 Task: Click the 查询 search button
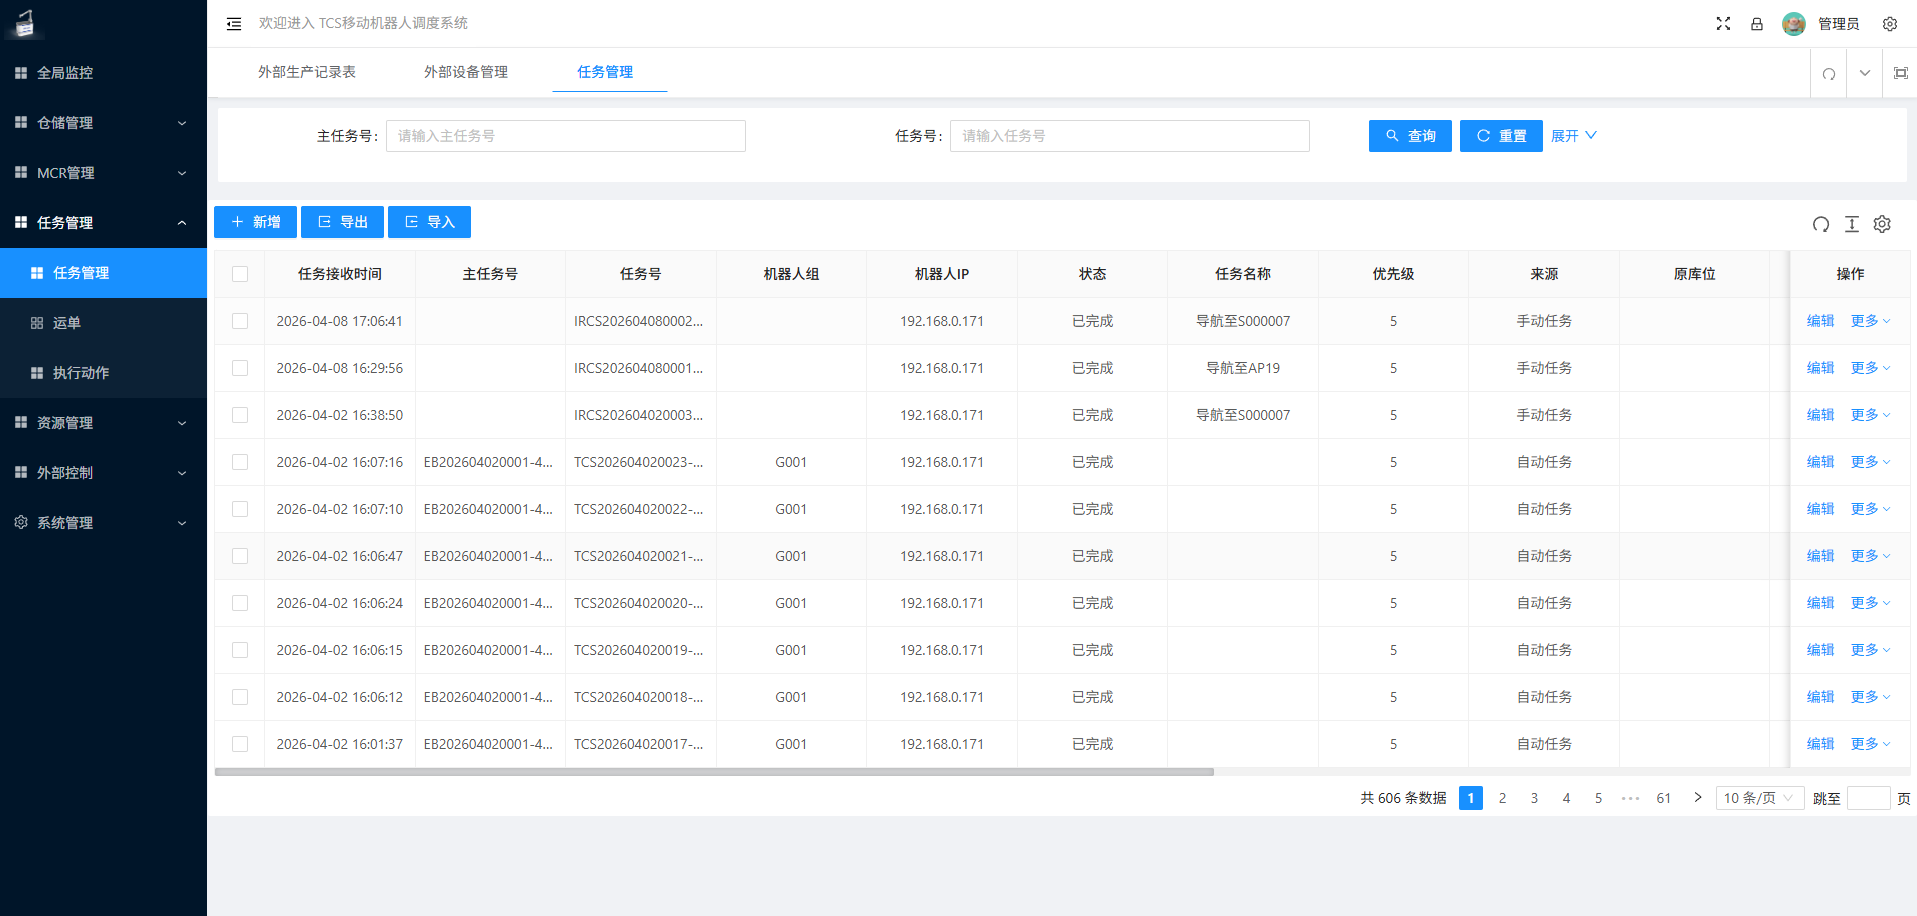click(x=1410, y=136)
